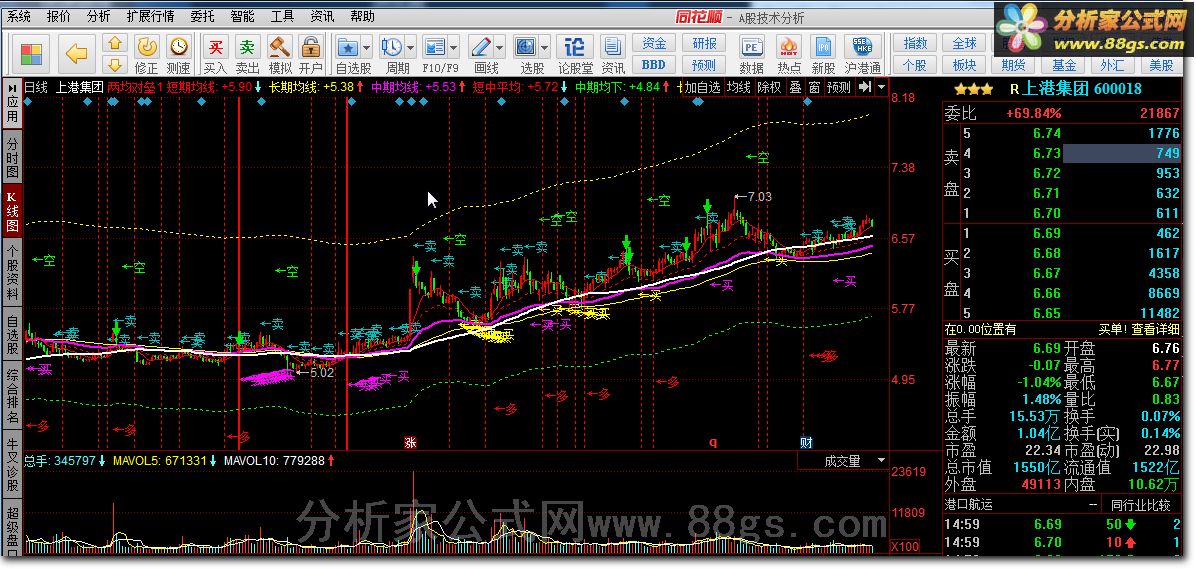Switch to the 分时图 sidebar tab
1196x569 pixels.
[x=12, y=157]
